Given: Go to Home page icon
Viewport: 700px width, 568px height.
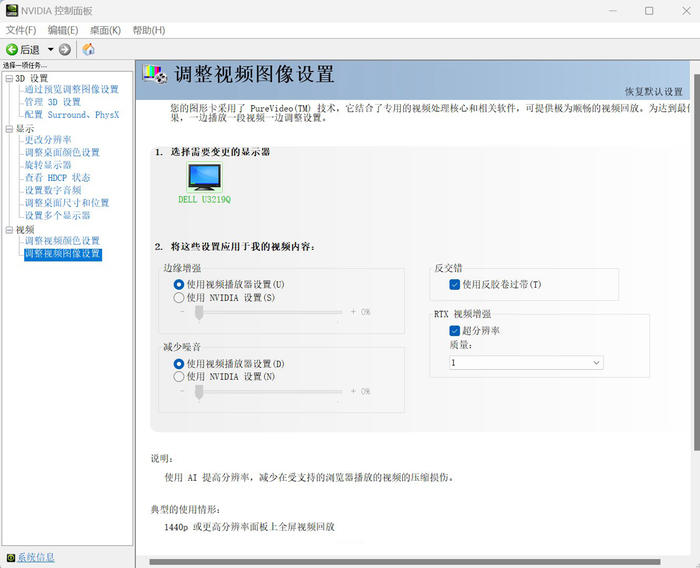Looking at the screenshot, I should tap(88, 49).
